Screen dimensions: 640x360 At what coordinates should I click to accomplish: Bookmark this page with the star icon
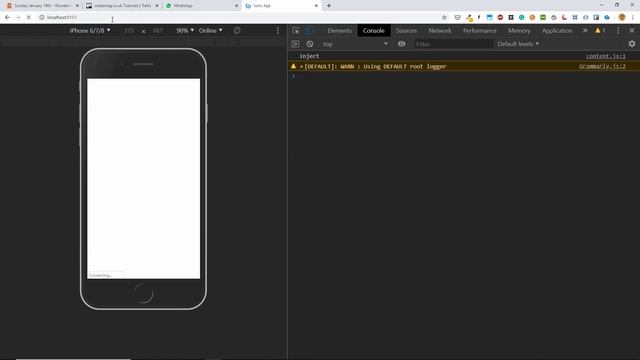tap(444, 18)
